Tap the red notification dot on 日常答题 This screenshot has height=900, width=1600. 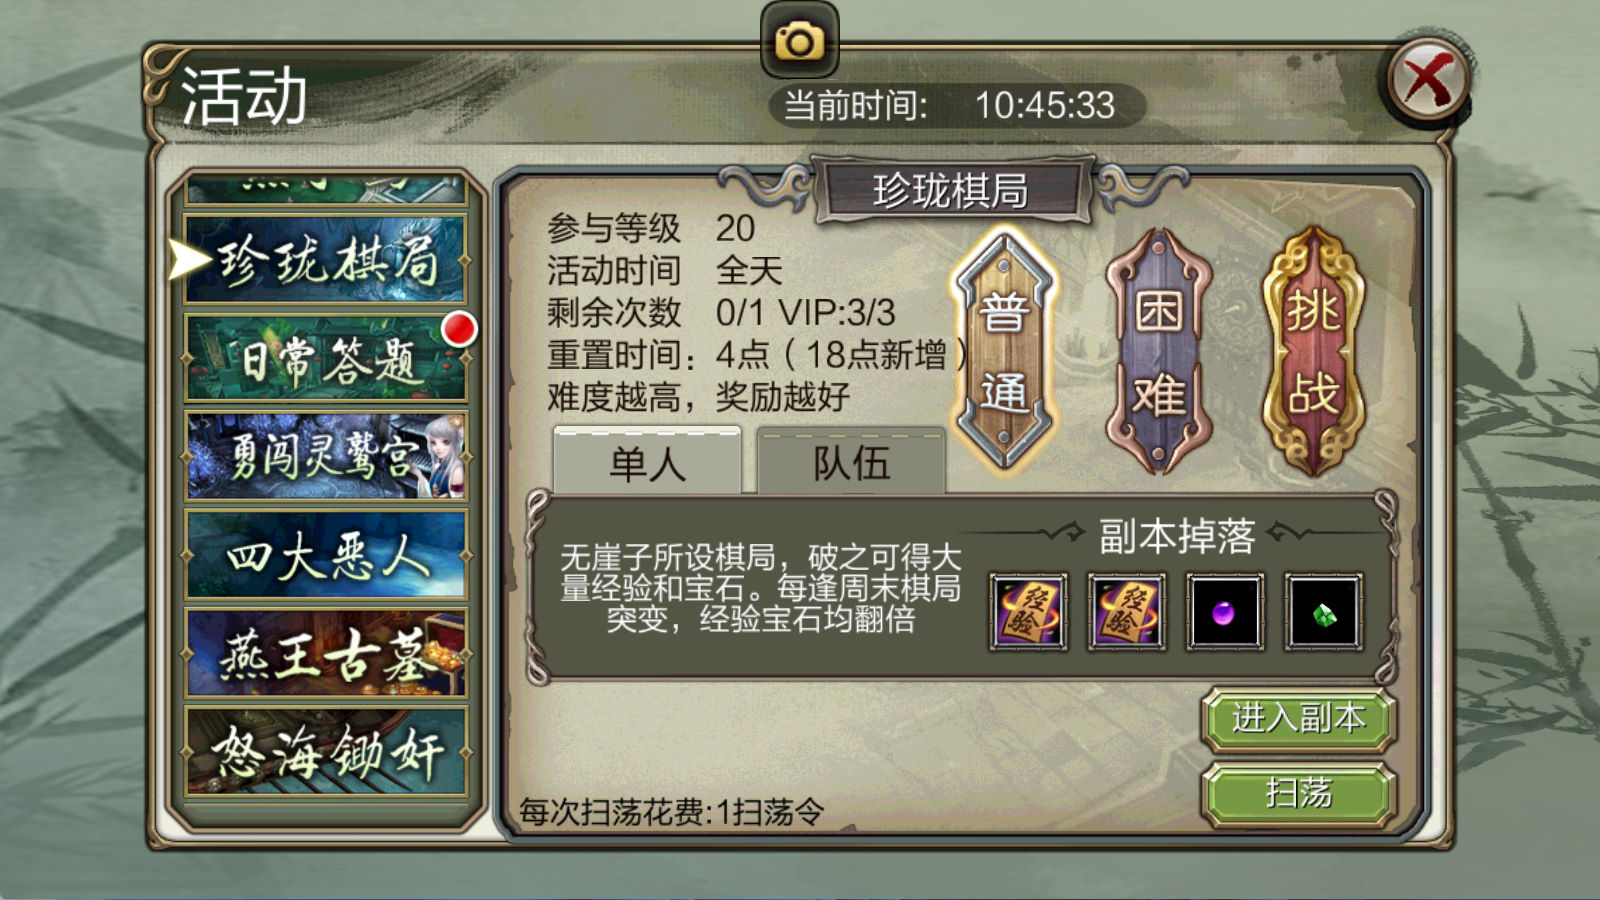pyautogui.click(x=459, y=328)
